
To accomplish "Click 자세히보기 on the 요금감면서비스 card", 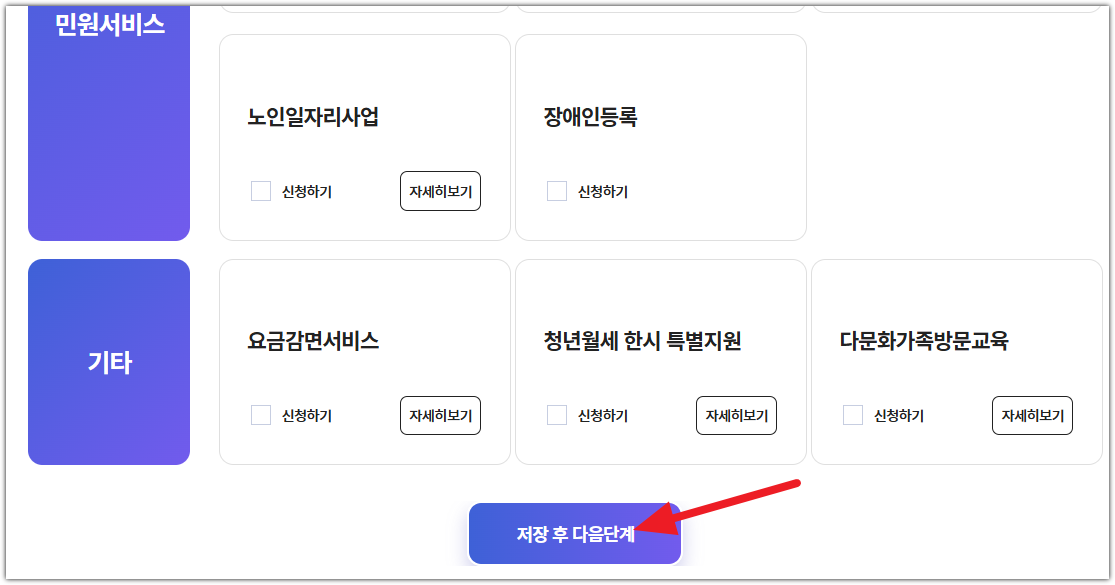I will (x=440, y=415).
